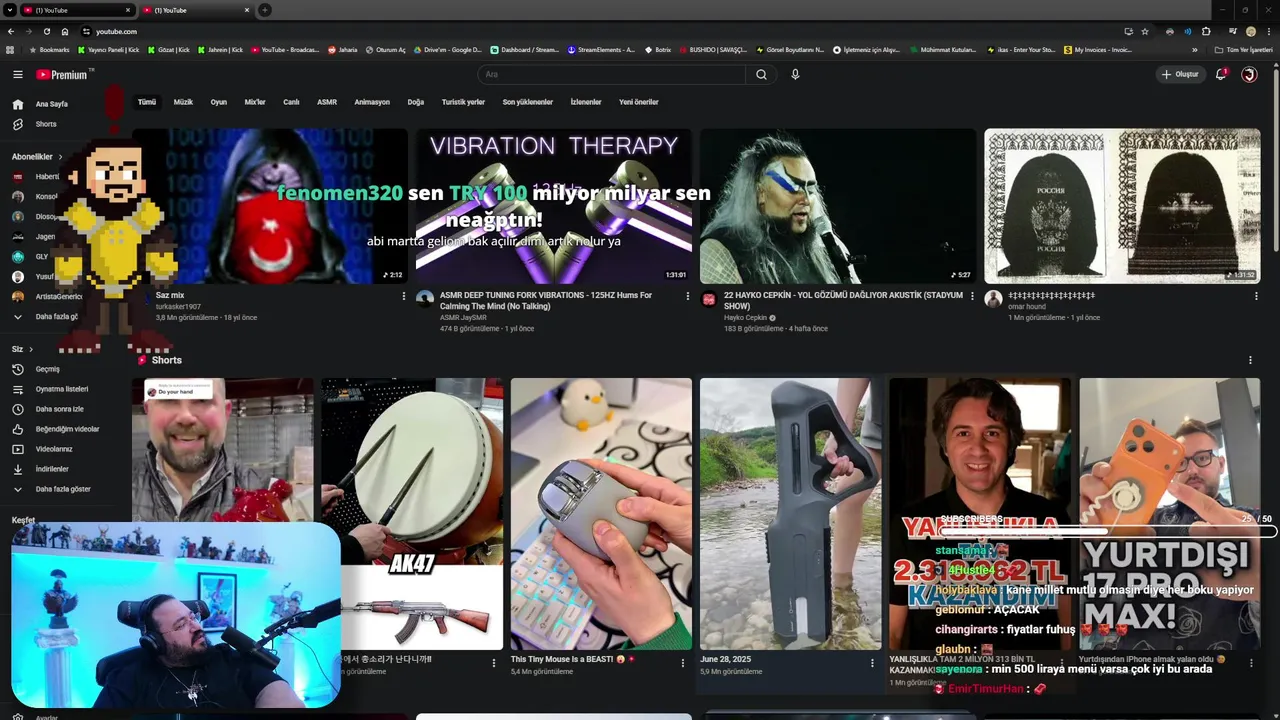Screen dimensions: 1280x720
Task: Expand the Siz section chevron
Action: (x=31, y=349)
